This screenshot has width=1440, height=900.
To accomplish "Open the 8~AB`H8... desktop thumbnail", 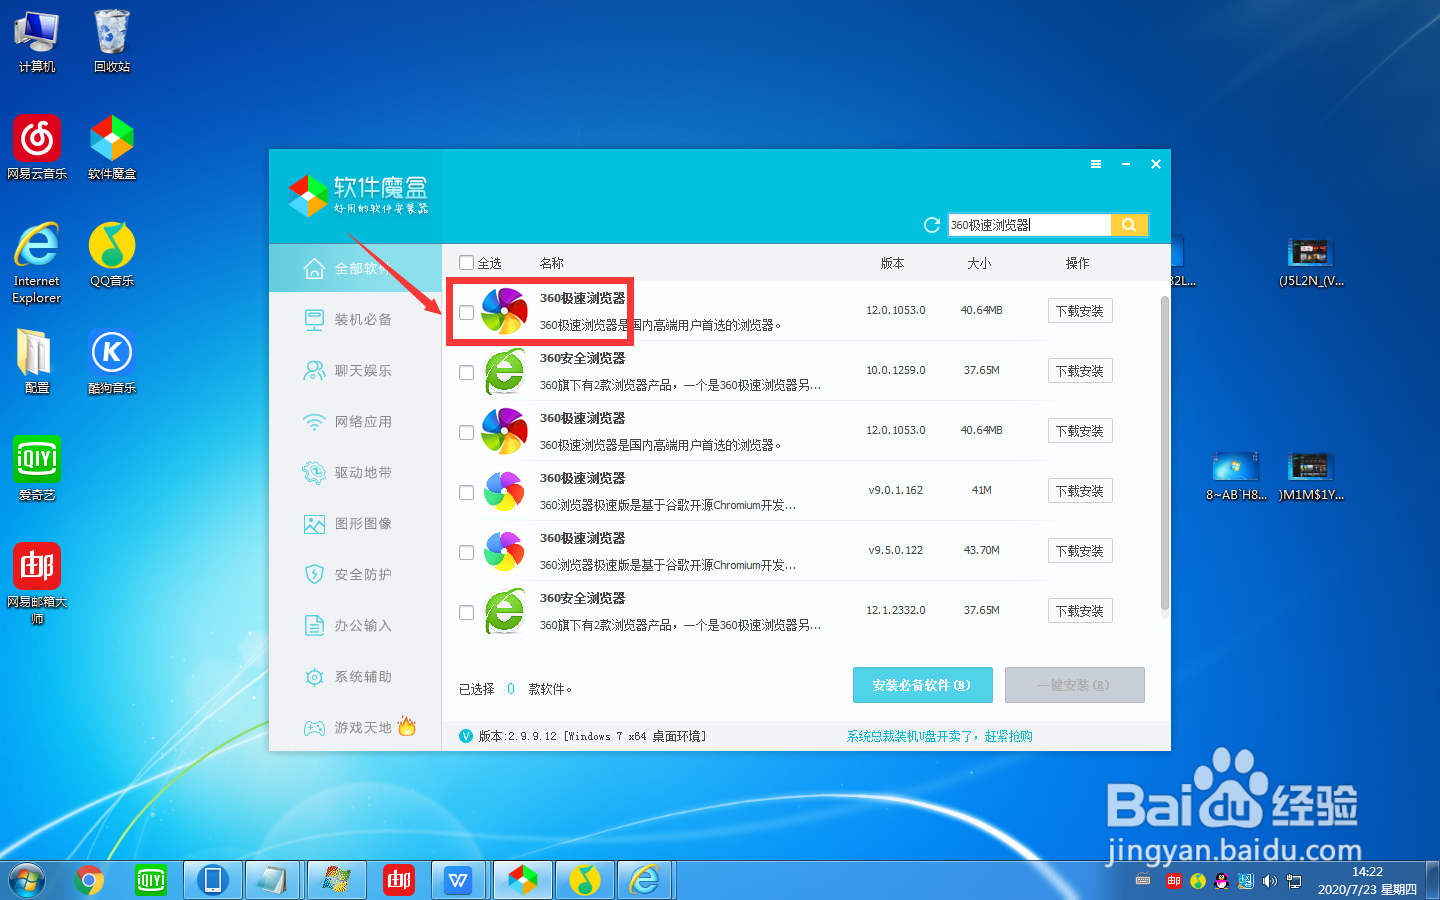I will point(1236,476).
